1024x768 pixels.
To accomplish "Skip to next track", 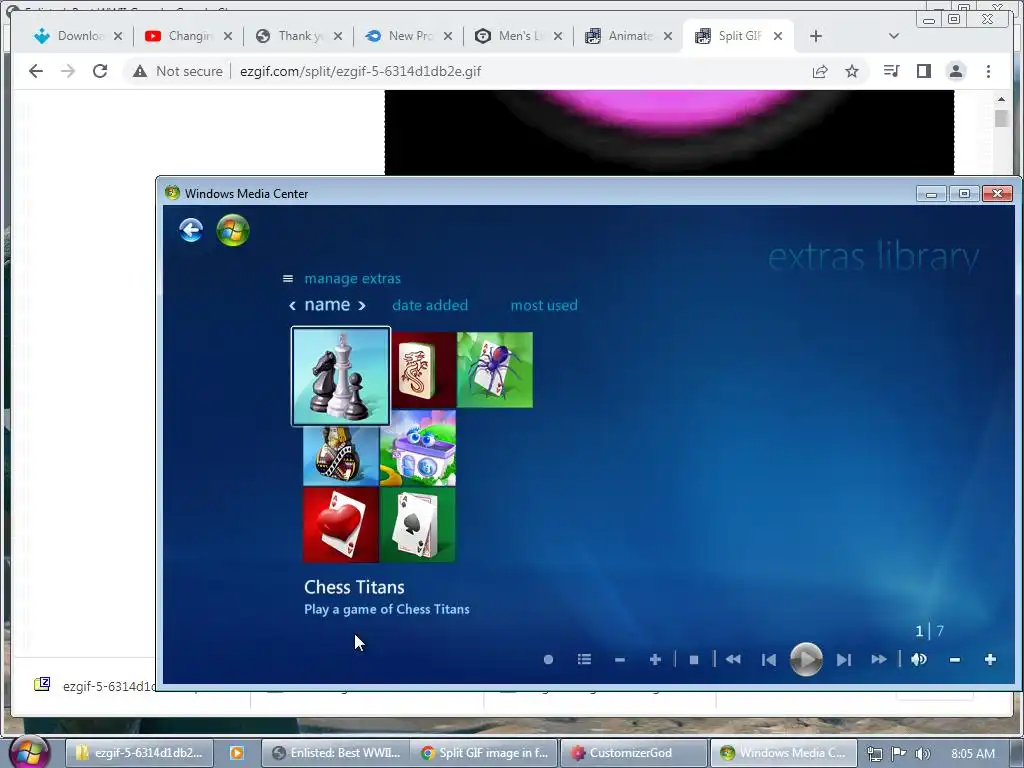I will pyautogui.click(x=844, y=660).
